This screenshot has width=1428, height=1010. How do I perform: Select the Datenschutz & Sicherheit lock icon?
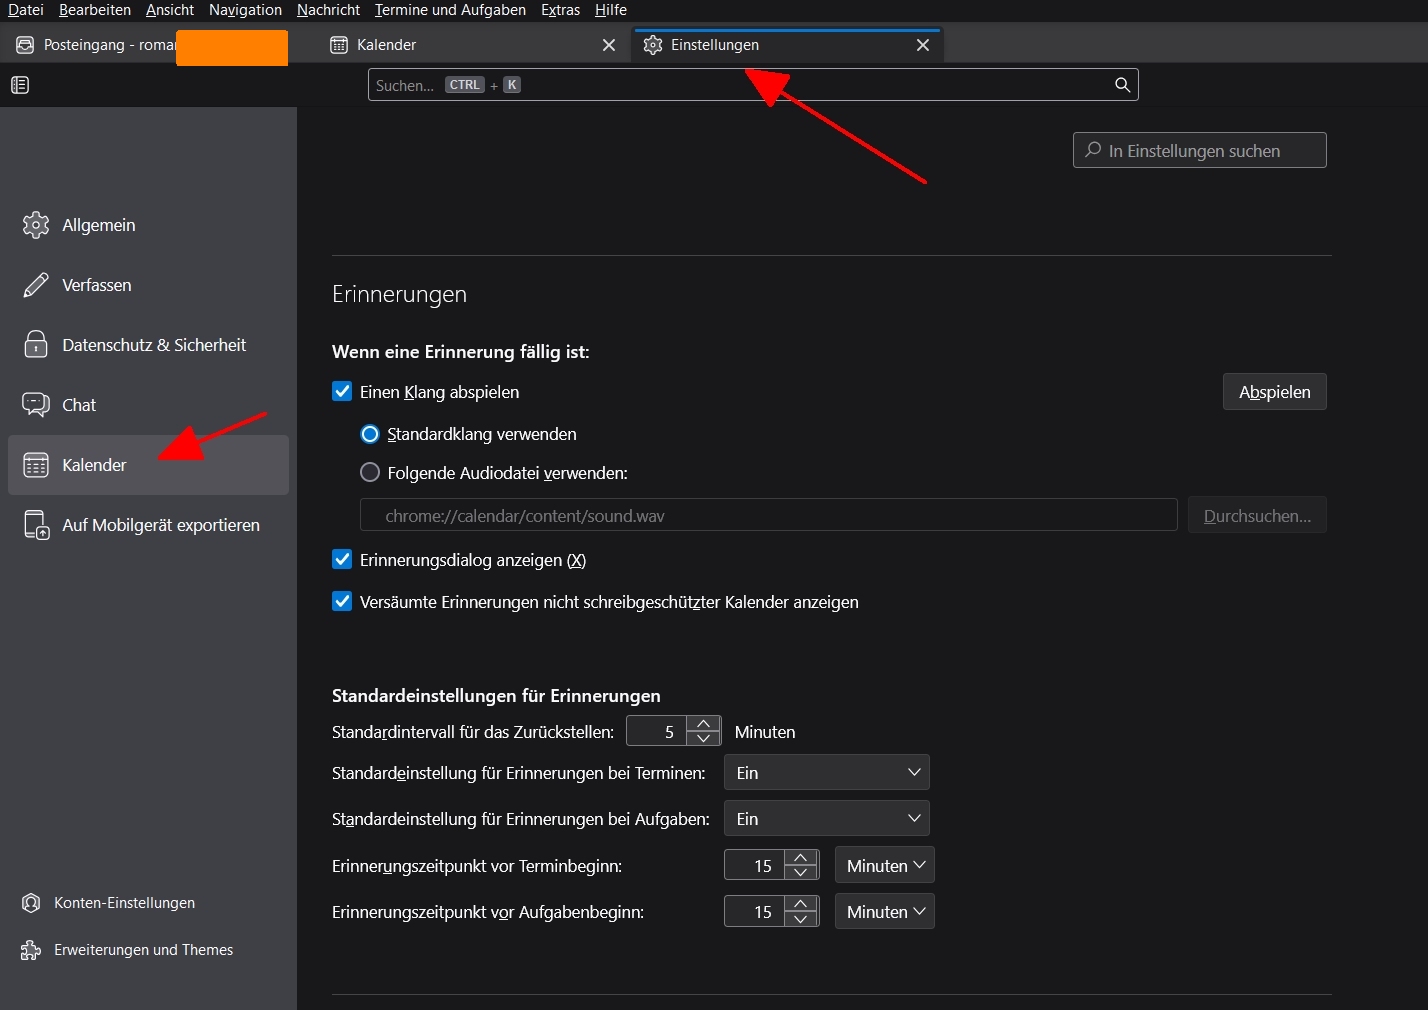point(36,345)
